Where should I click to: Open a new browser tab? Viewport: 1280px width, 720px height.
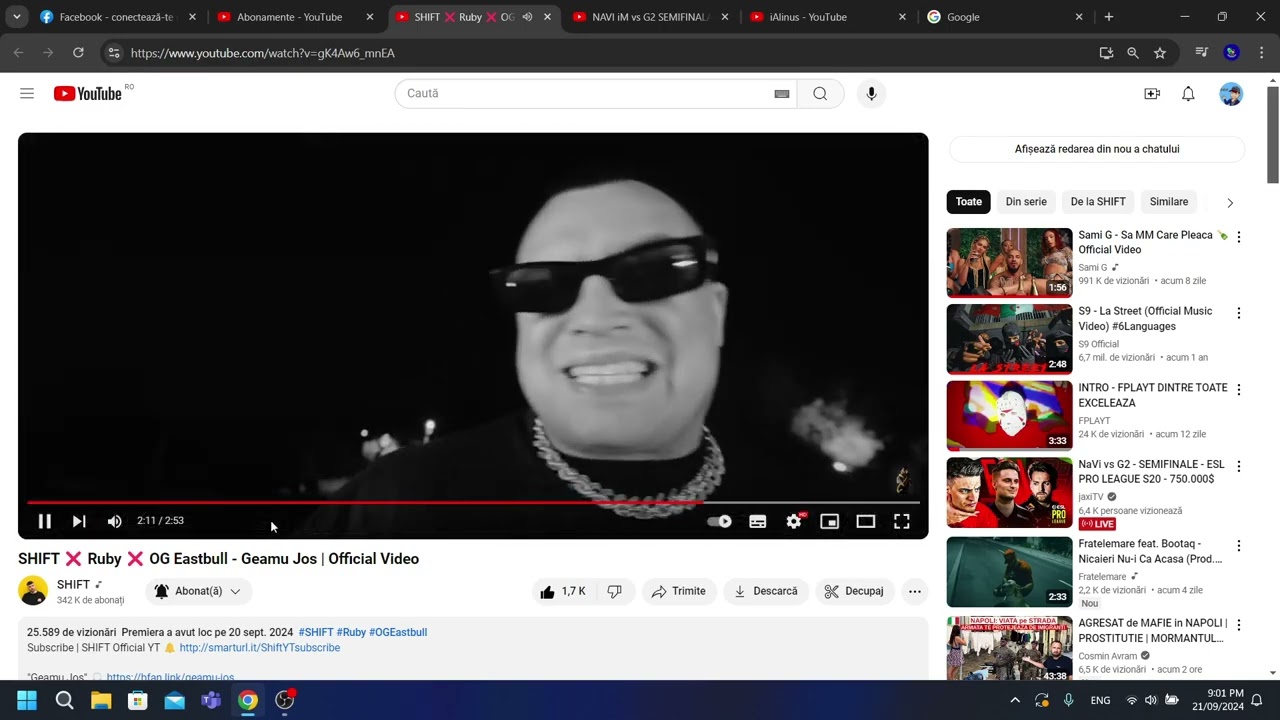(x=1108, y=17)
